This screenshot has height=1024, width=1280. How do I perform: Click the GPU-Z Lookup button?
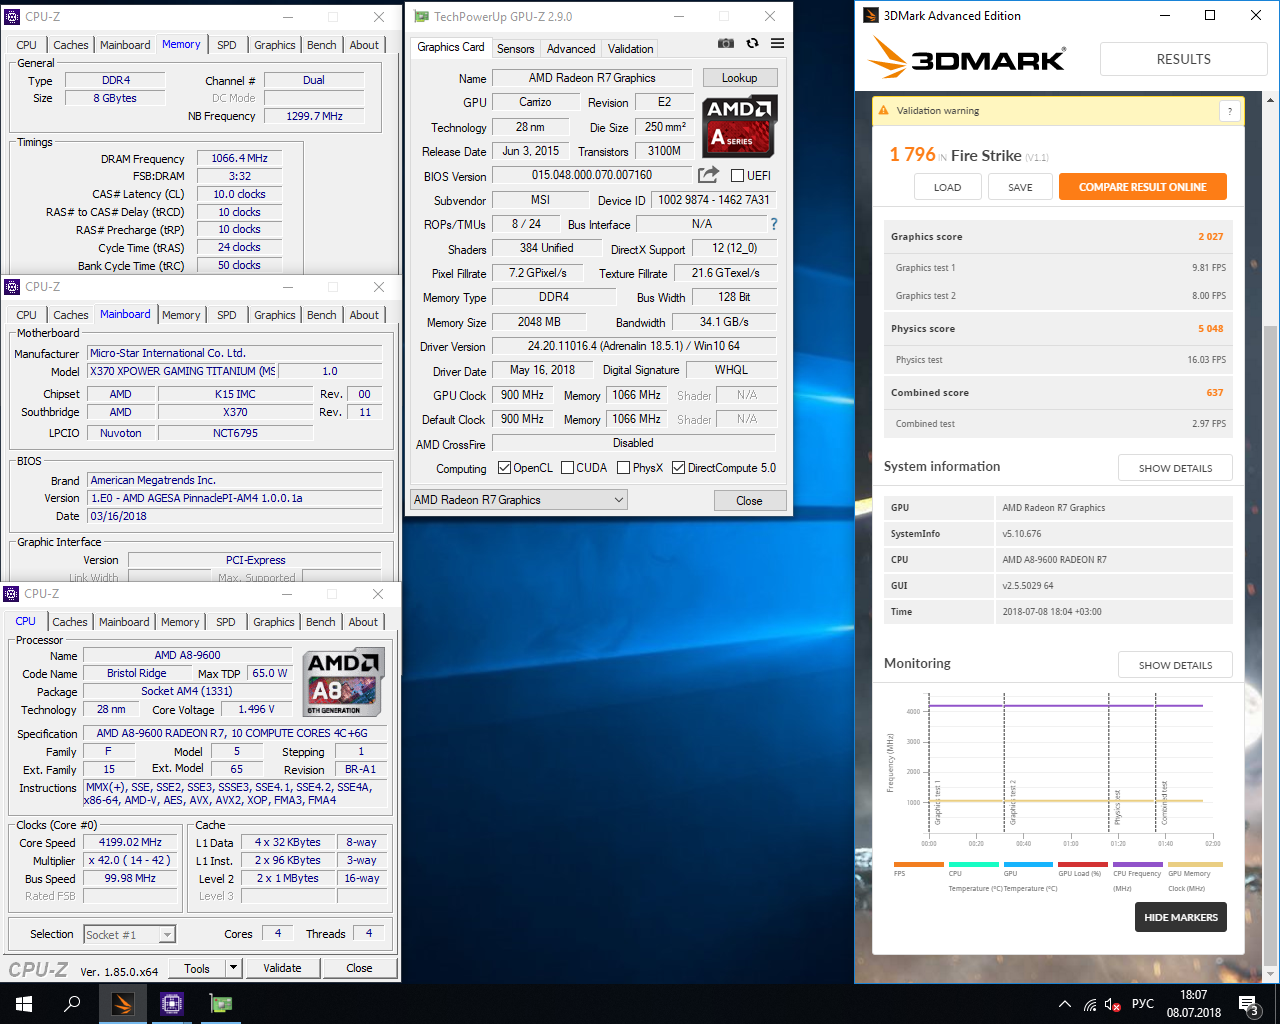point(739,78)
